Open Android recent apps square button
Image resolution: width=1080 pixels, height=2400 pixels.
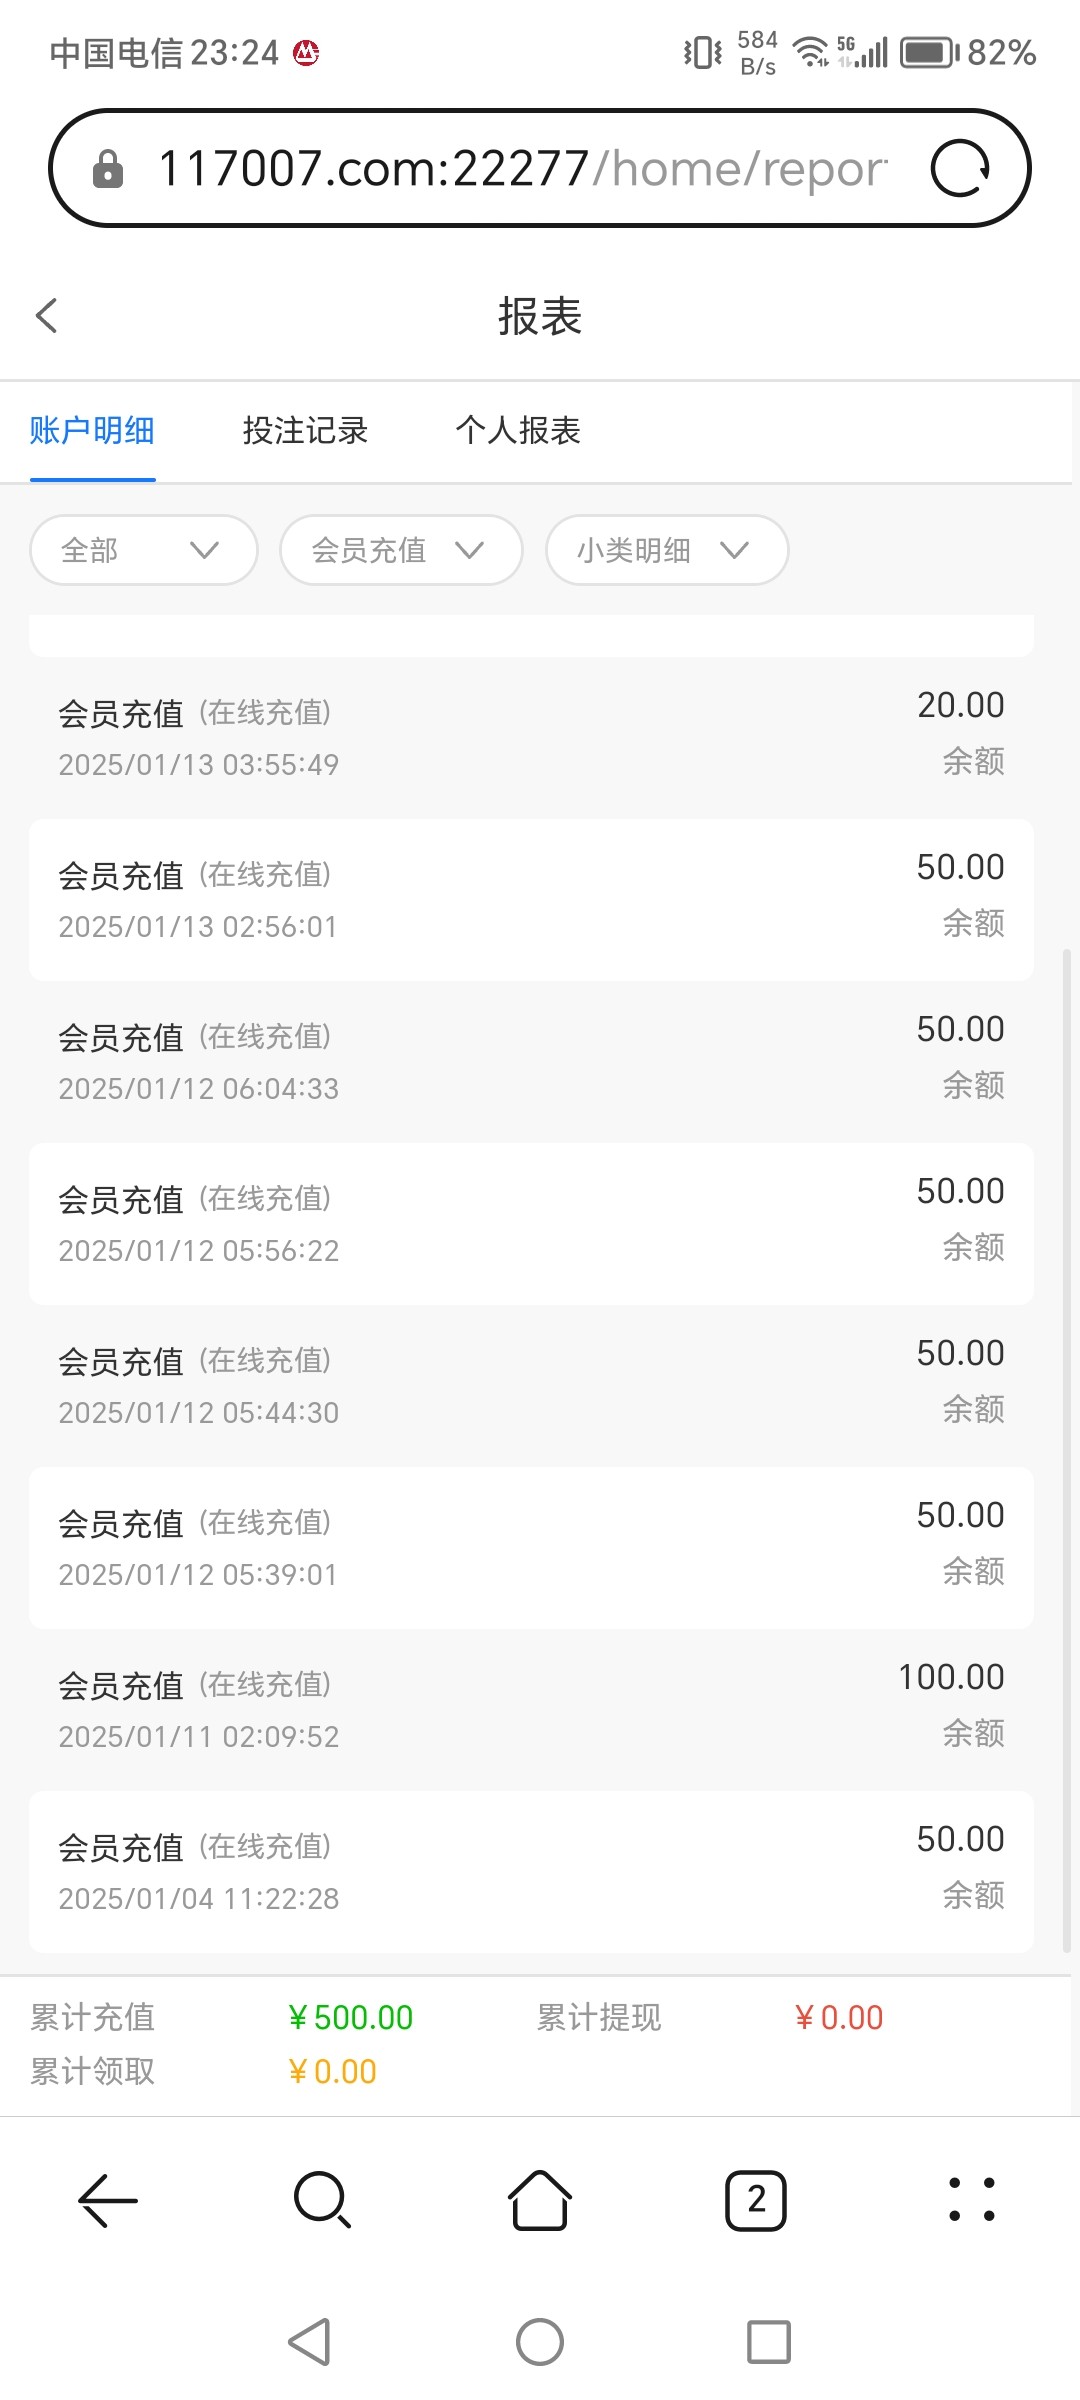(x=768, y=2342)
